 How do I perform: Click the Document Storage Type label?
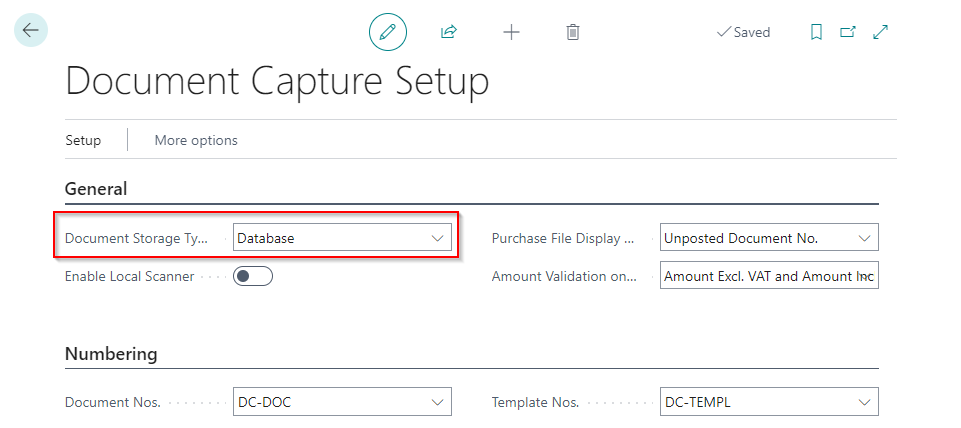tap(136, 238)
